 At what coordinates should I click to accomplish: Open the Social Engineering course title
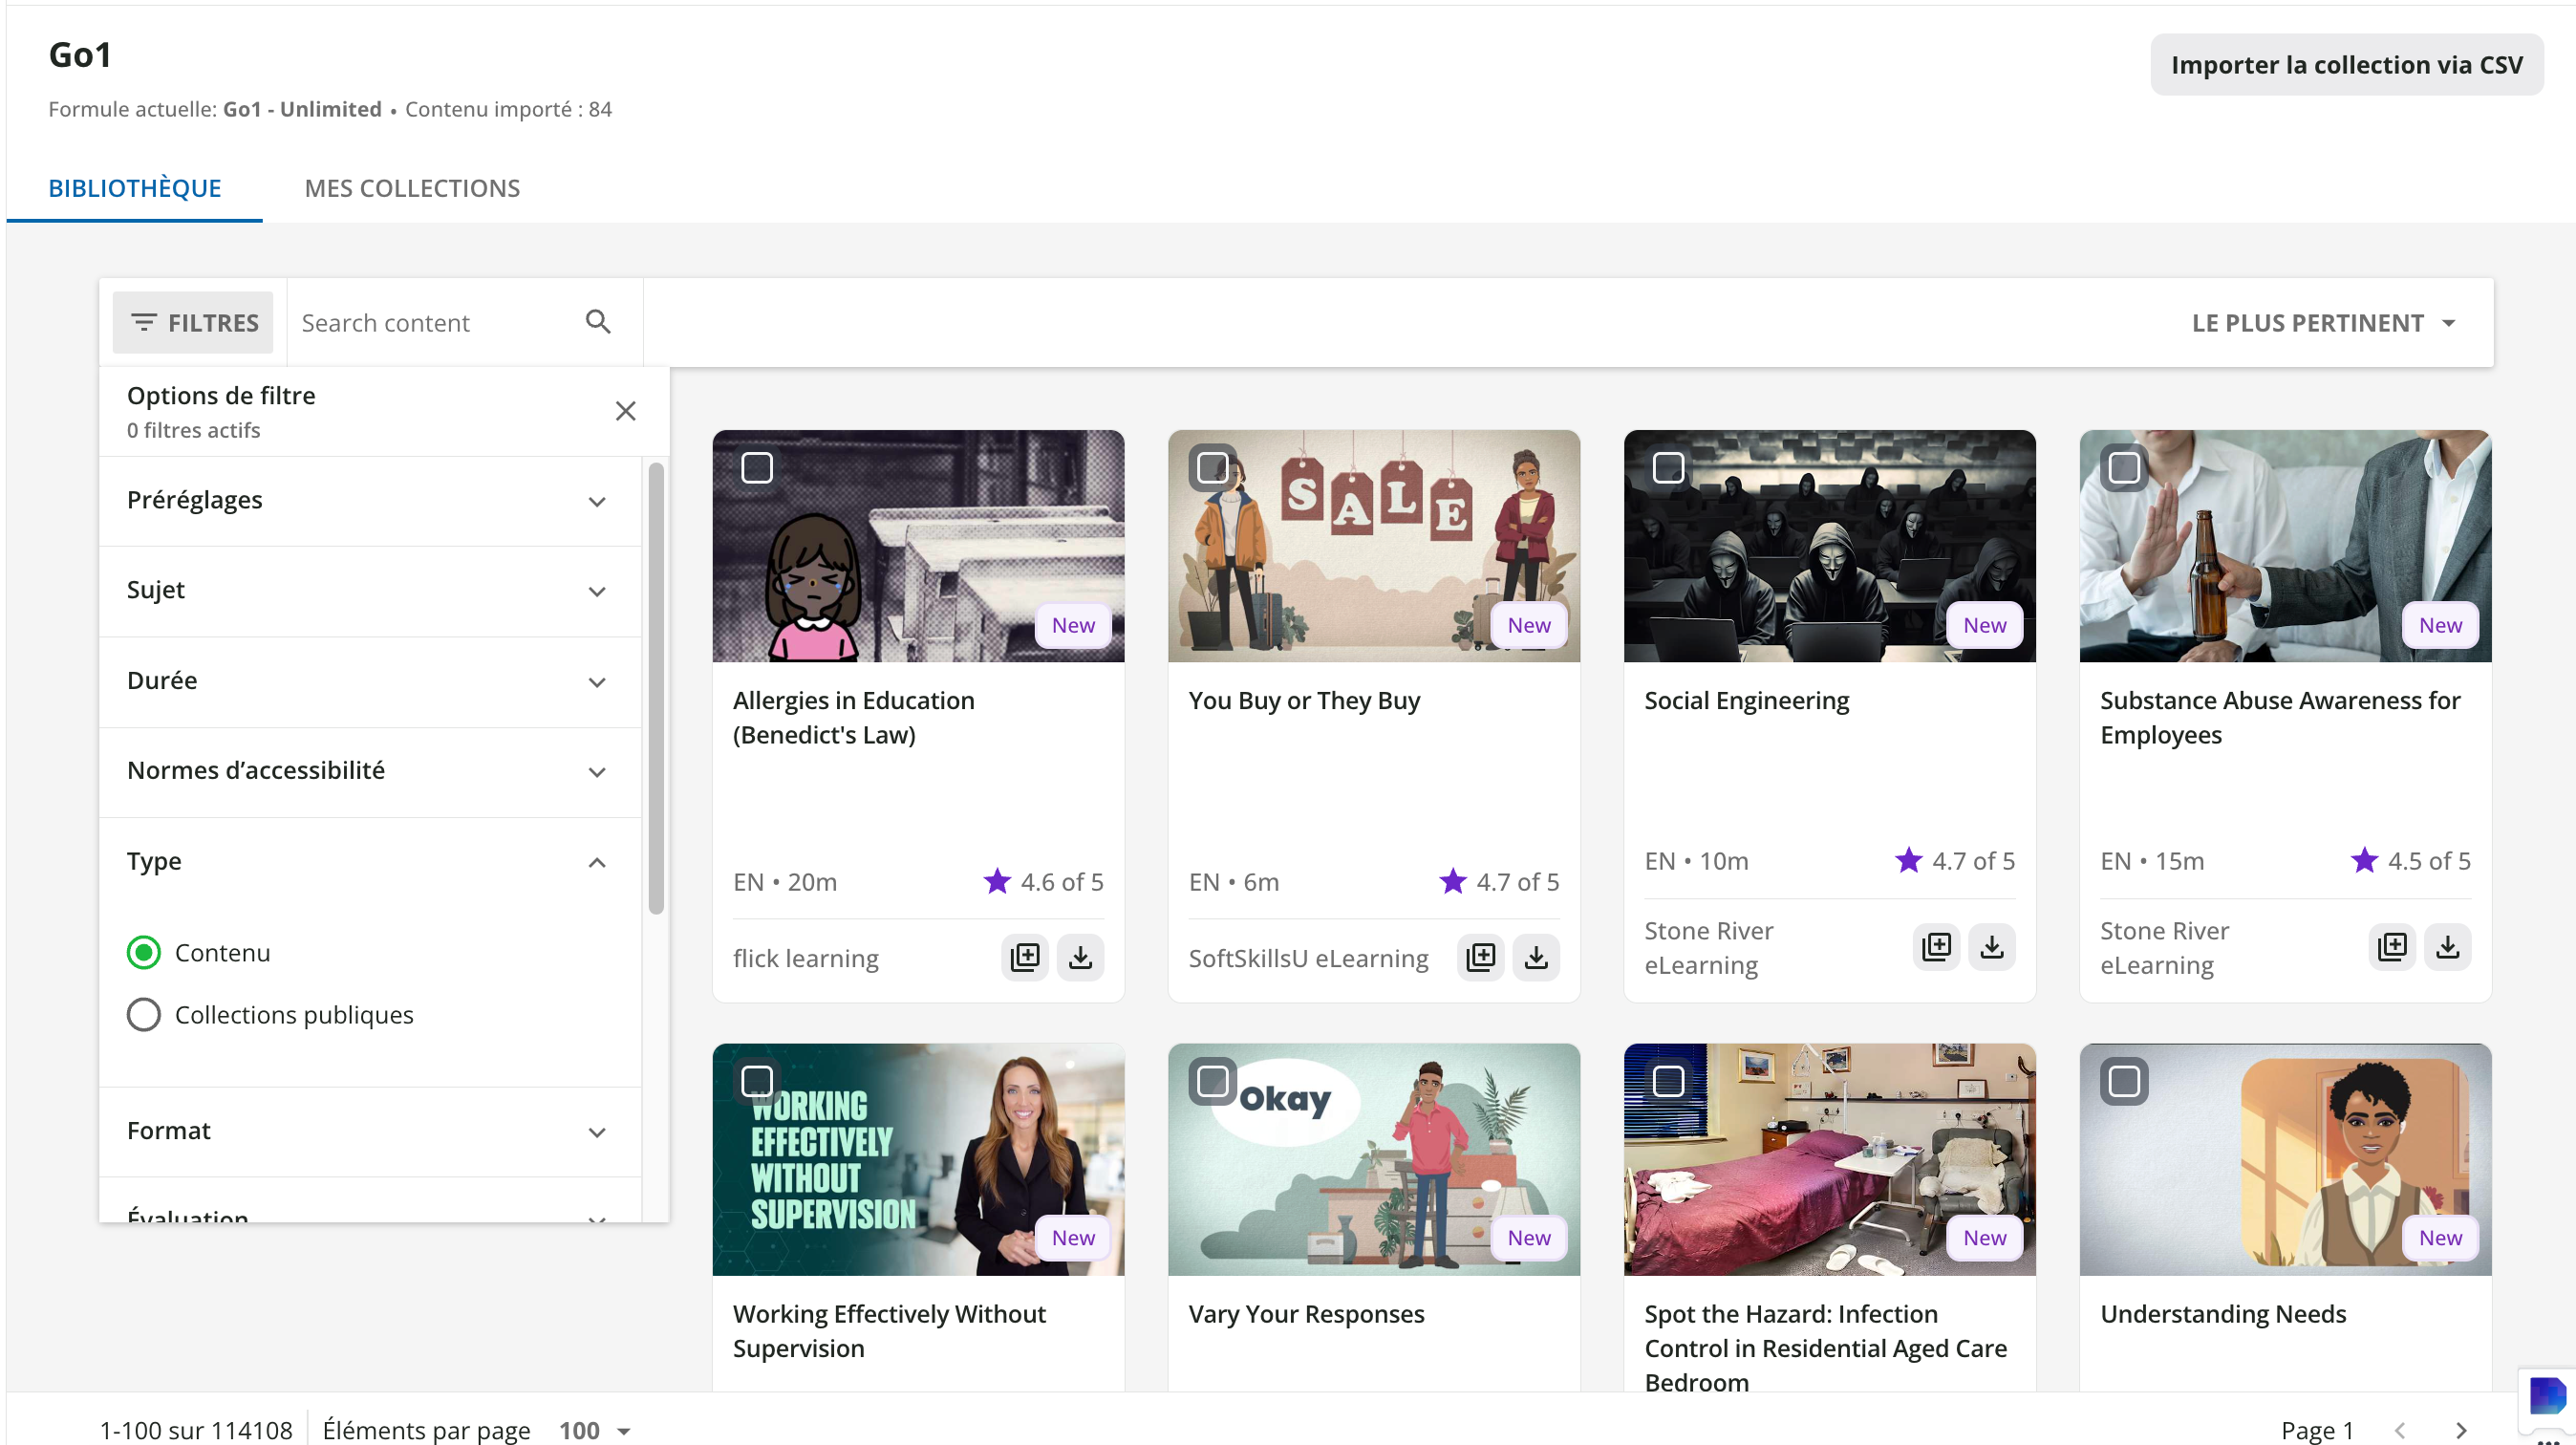pyautogui.click(x=1747, y=700)
